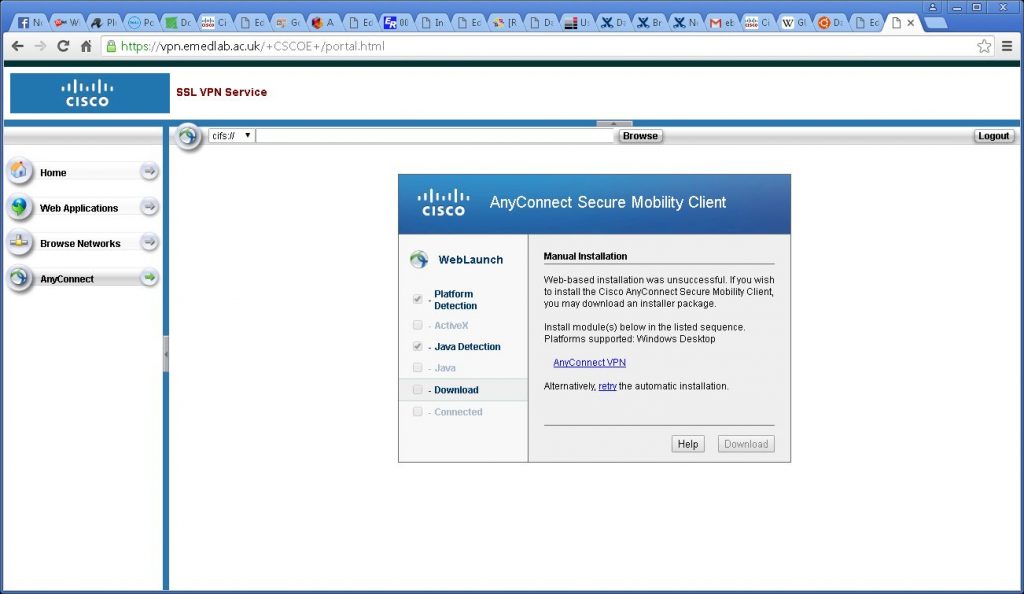The height and width of the screenshot is (594, 1024).
Task: Collapse the top toolbar with arrow handle
Action: 614,123
